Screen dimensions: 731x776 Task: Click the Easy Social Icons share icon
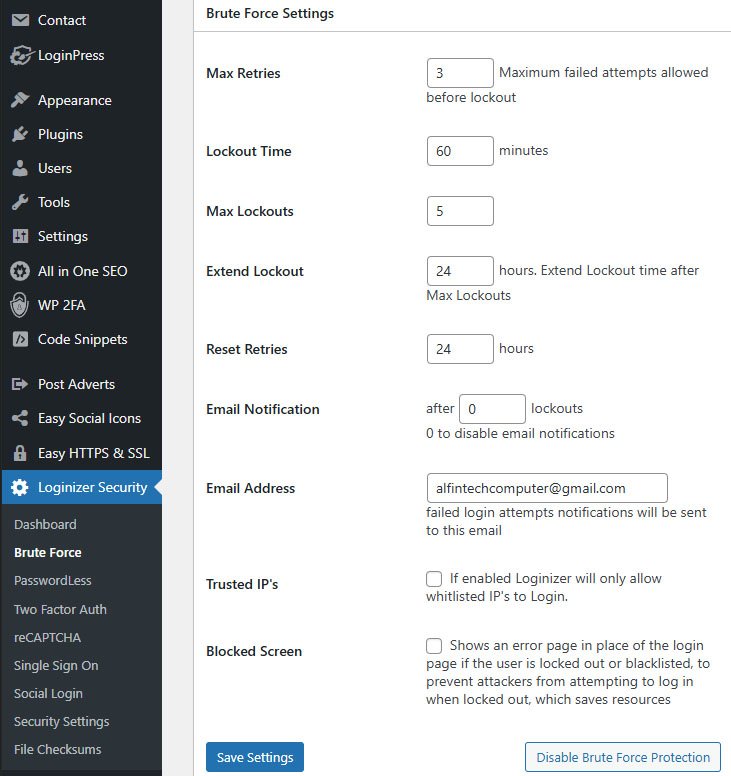pyautogui.click(x=20, y=418)
